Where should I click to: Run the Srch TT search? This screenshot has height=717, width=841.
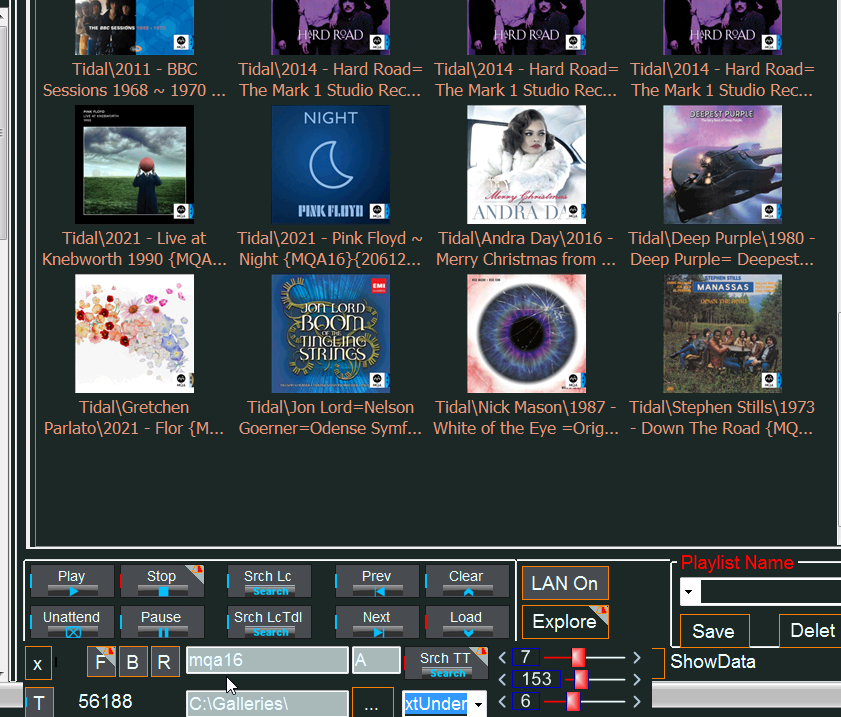coord(446,663)
